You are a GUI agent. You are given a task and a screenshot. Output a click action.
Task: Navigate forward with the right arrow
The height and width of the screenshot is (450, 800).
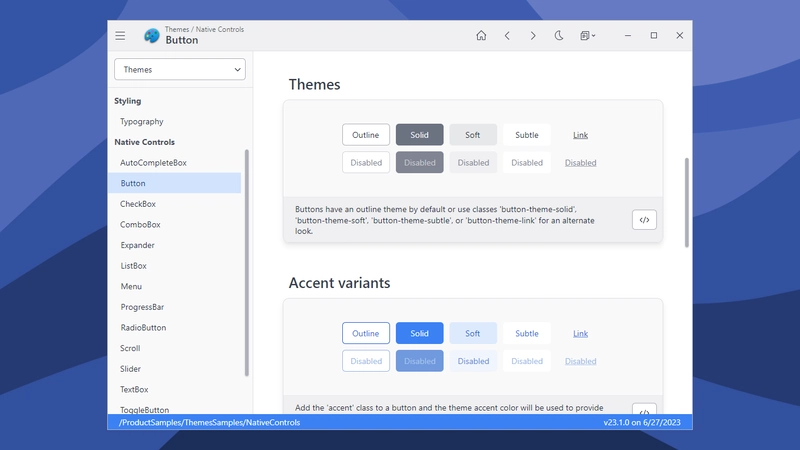pyautogui.click(x=533, y=36)
